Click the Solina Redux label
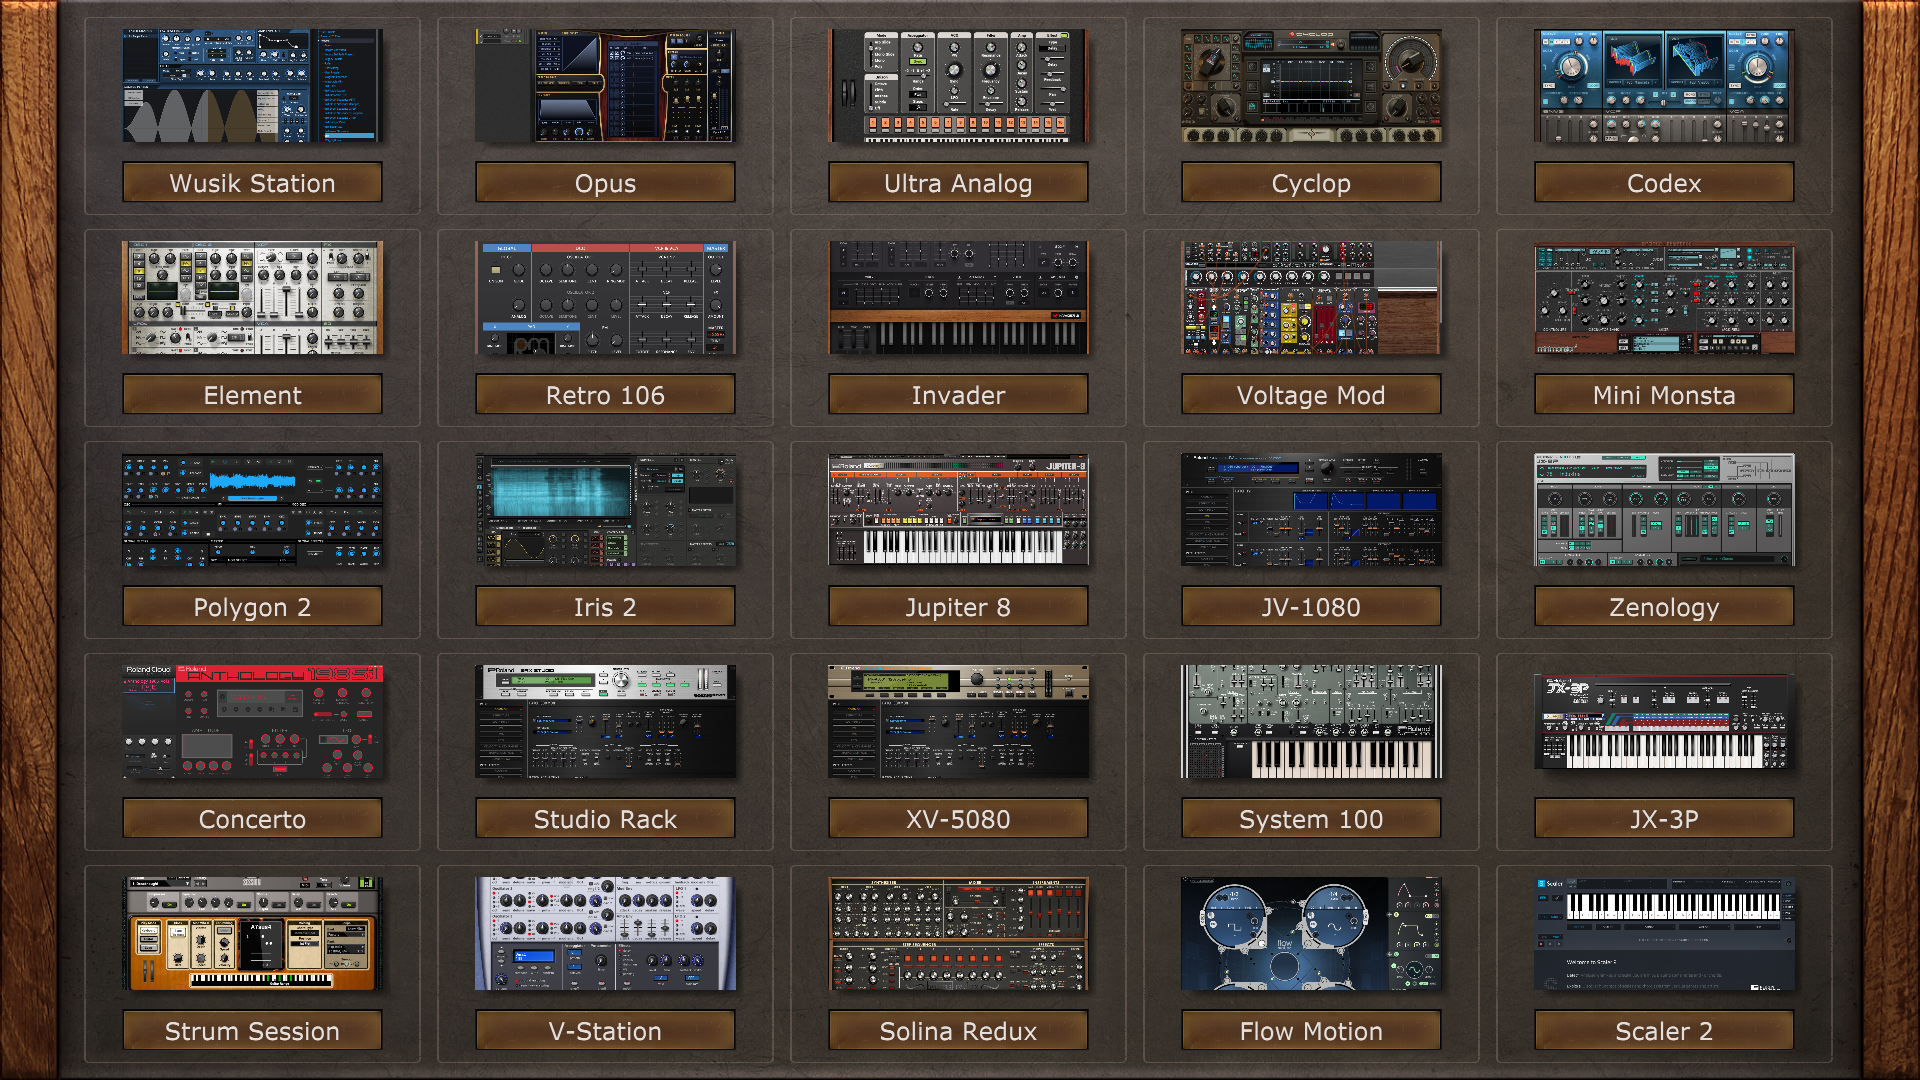This screenshot has width=1920, height=1080. 958,1031
